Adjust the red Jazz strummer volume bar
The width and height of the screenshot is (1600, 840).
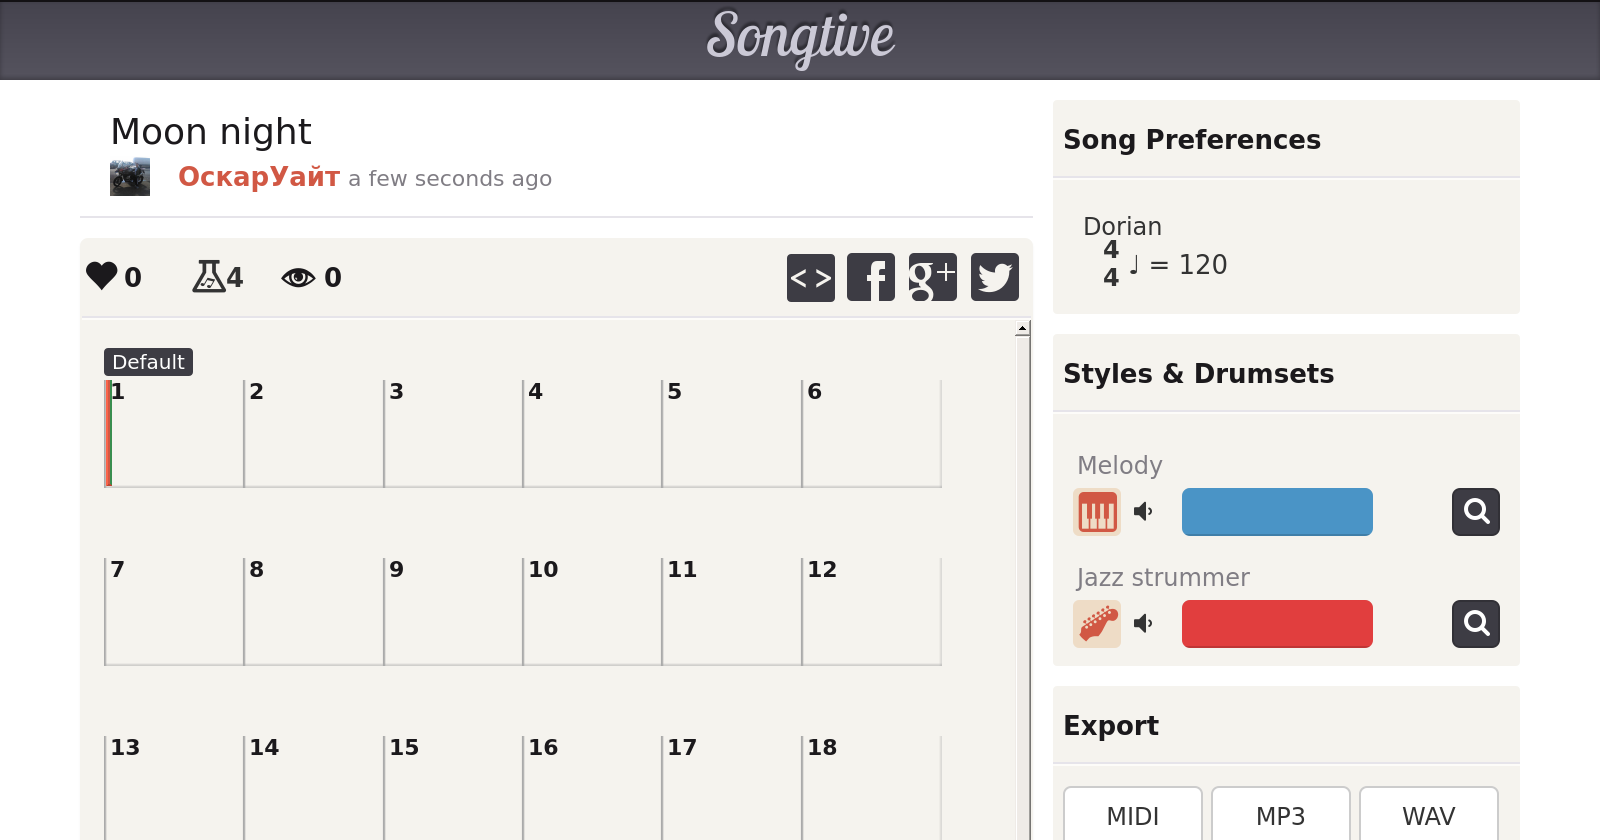1277,624
